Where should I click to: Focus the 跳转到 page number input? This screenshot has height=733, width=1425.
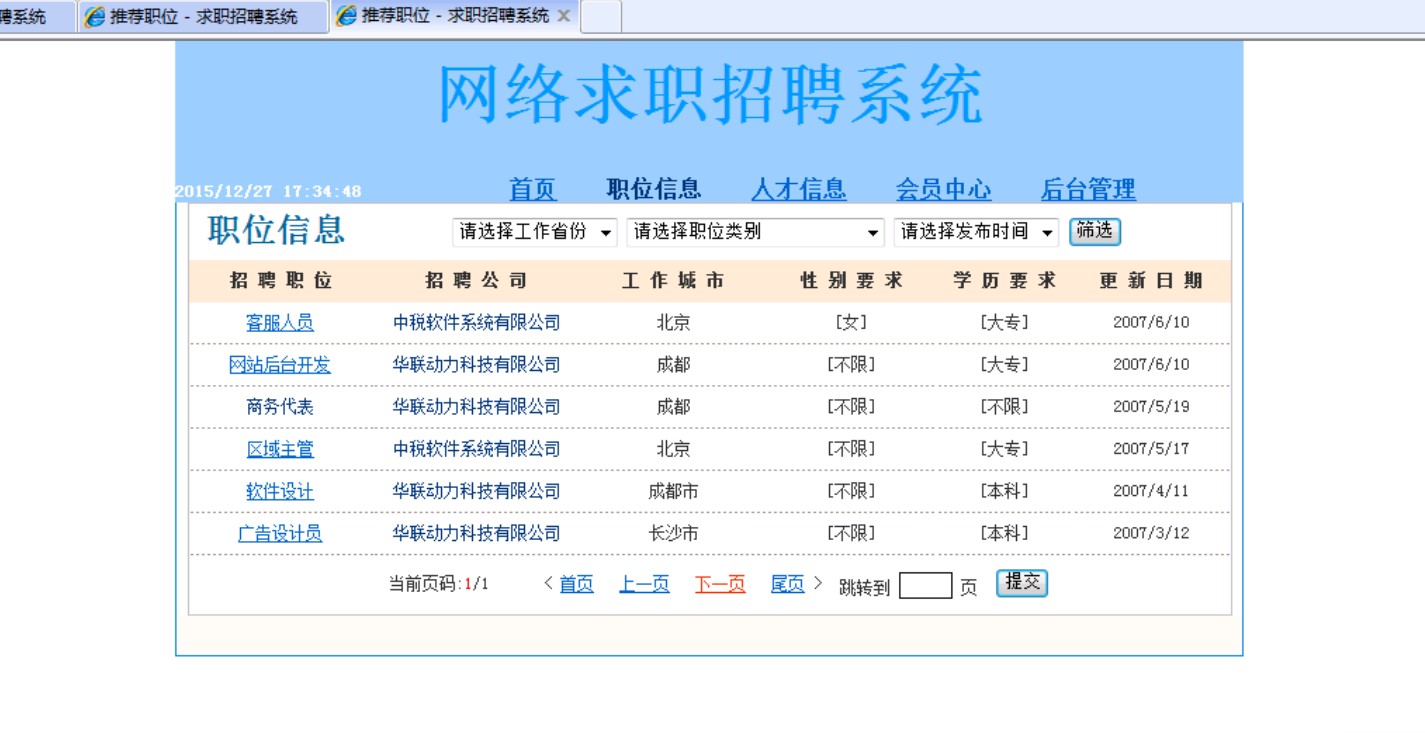tap(925, 586)
